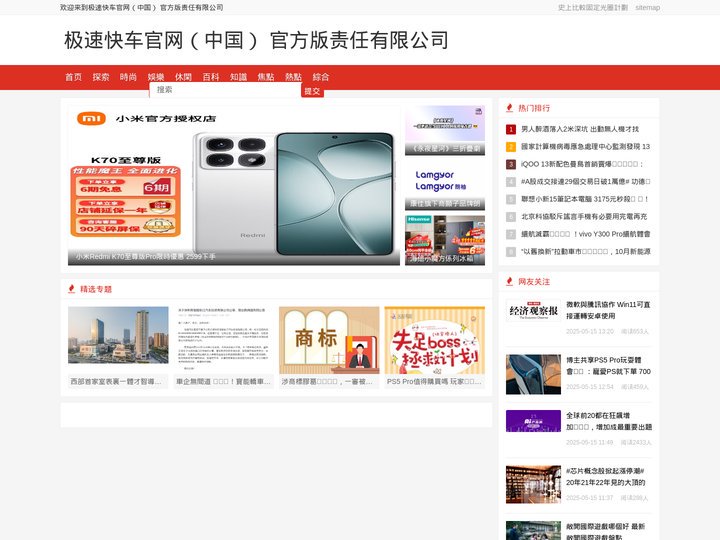
Task: Open ranked article "以舊換新"拉動車市
Action: (585, 252)
